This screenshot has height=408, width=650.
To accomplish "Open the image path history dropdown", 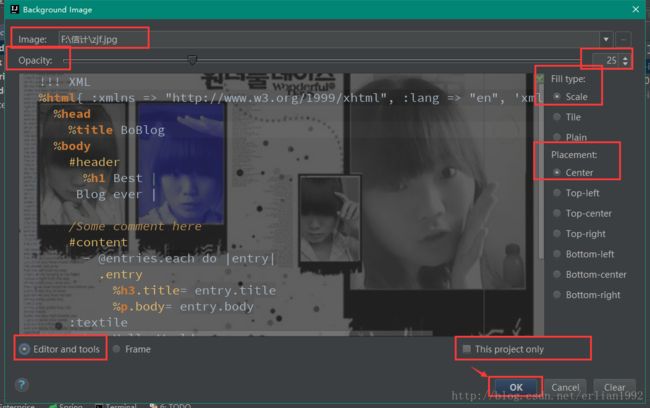I will coord(606,39).
